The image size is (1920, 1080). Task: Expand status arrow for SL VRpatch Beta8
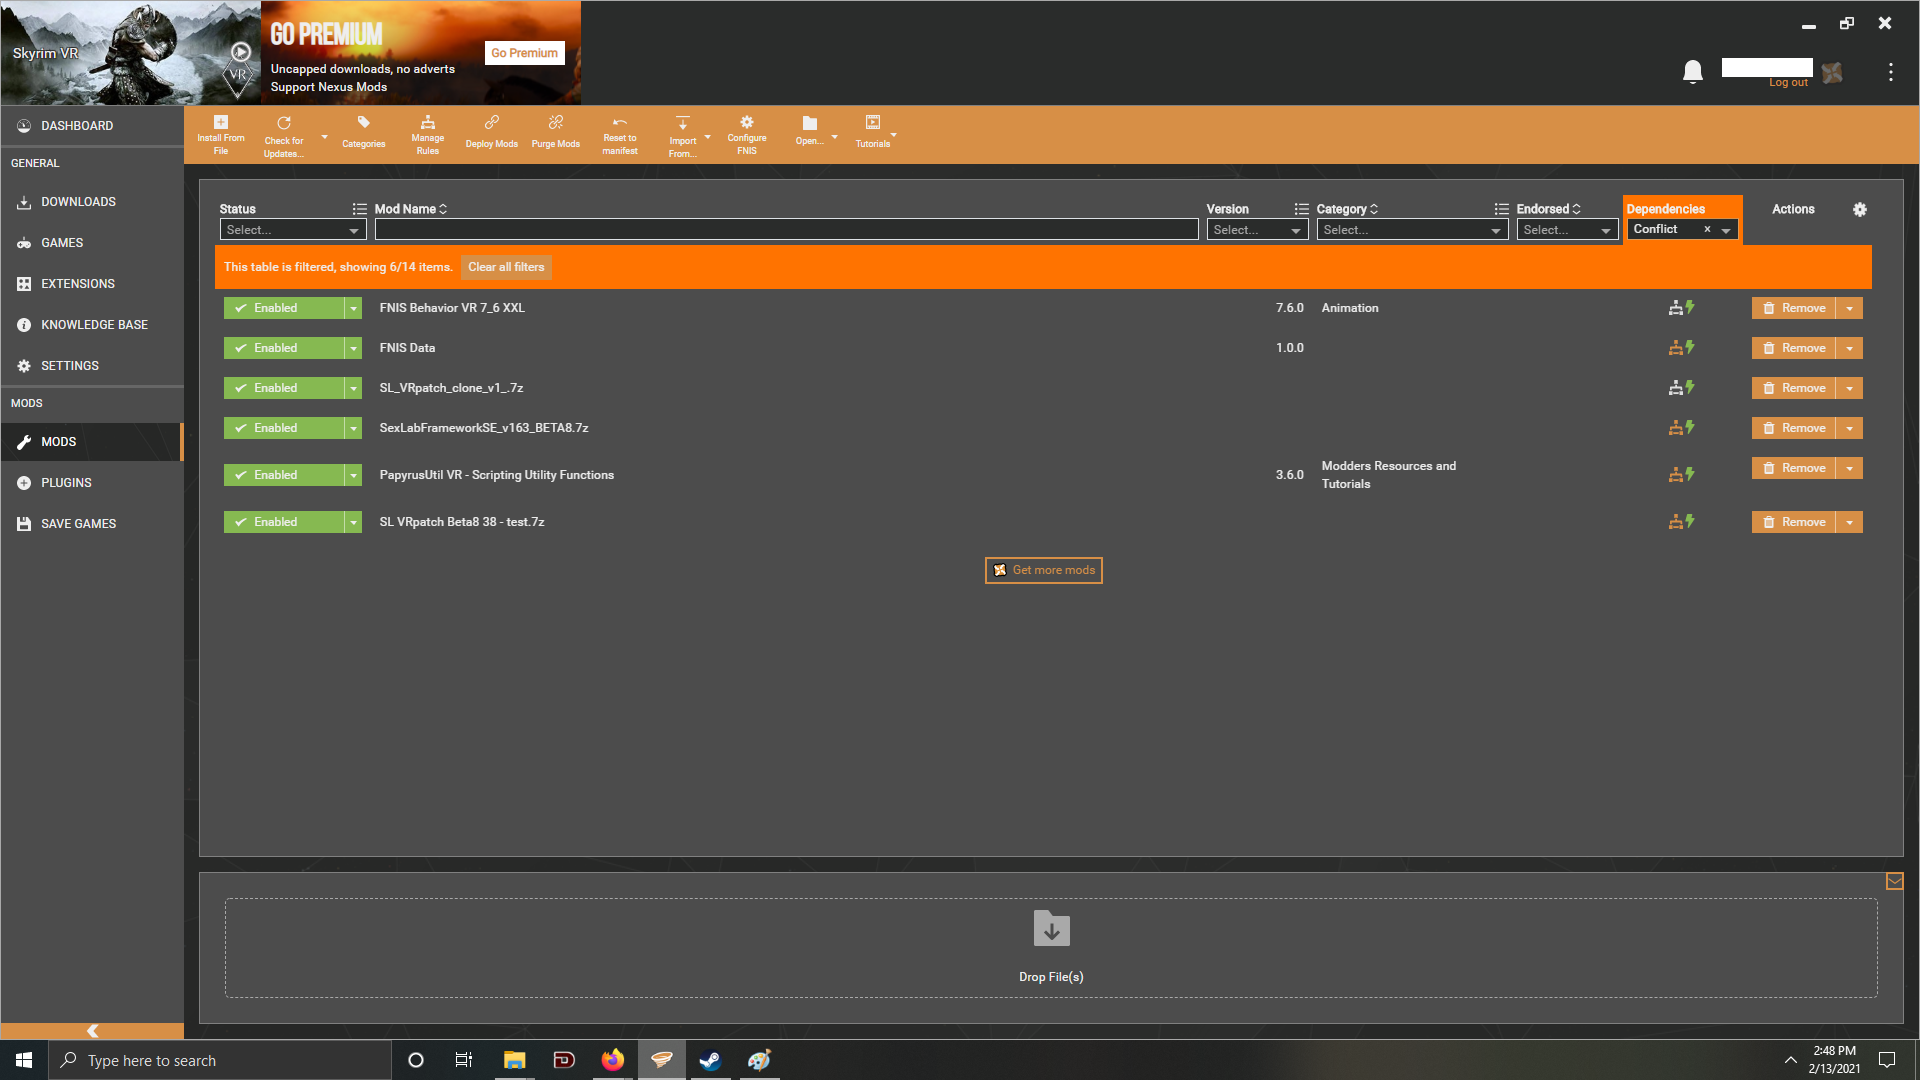(353, 522)
